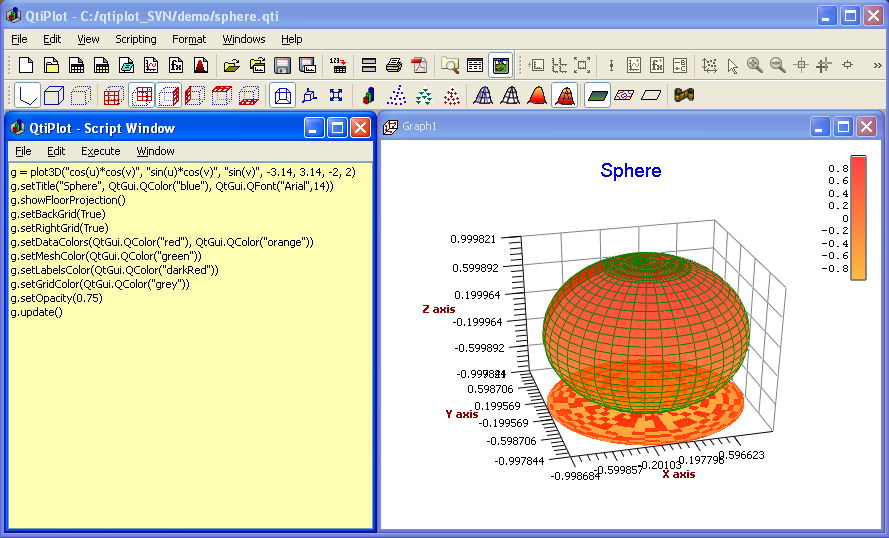Click the New Function Plot (fx) icon
This screenshot has width=889, height=538.
click(176, 66)
